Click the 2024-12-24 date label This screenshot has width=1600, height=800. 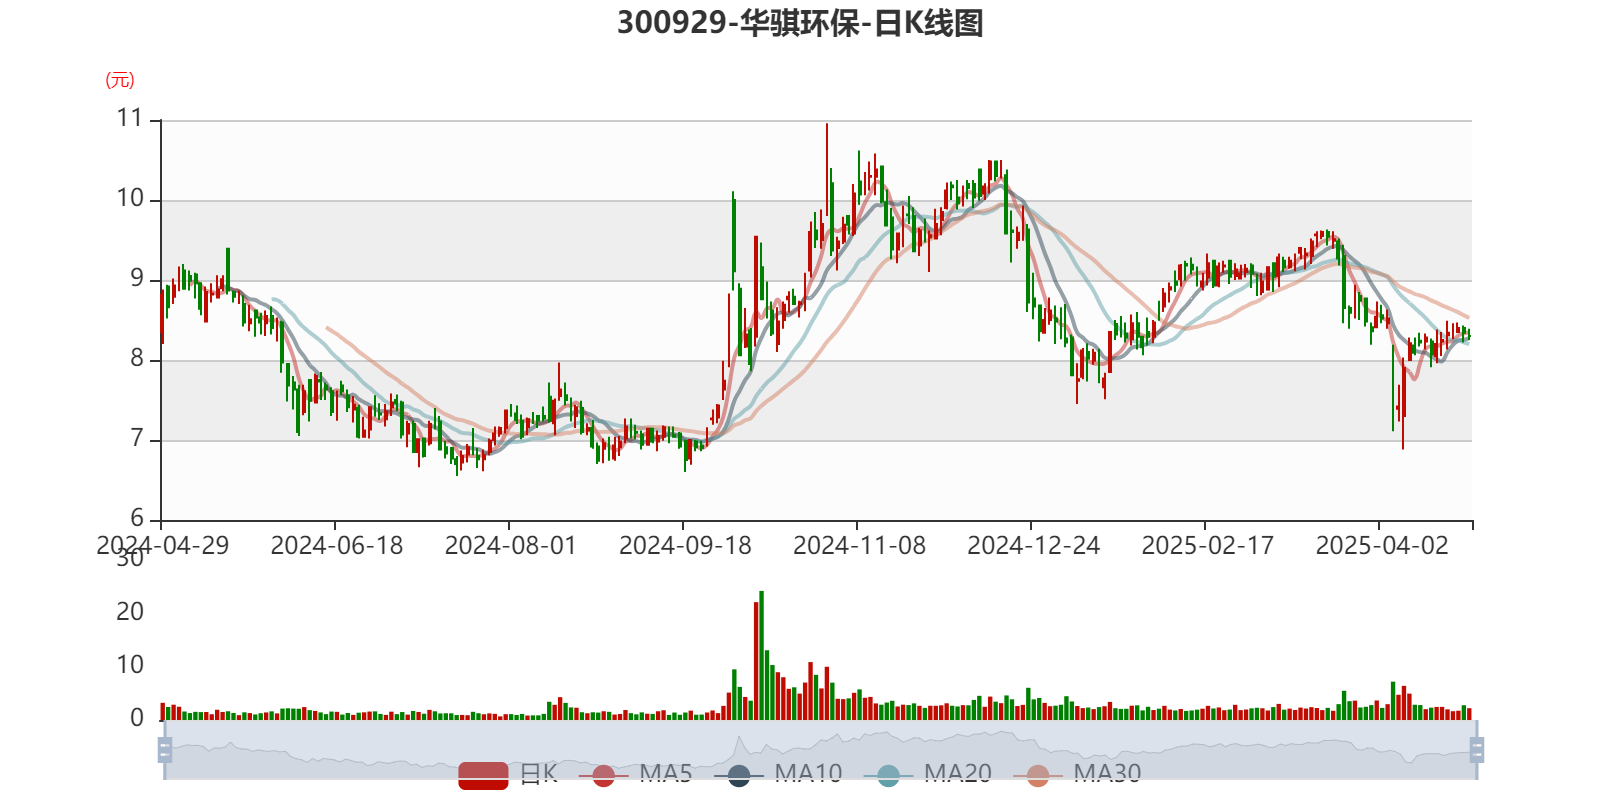1033,546
